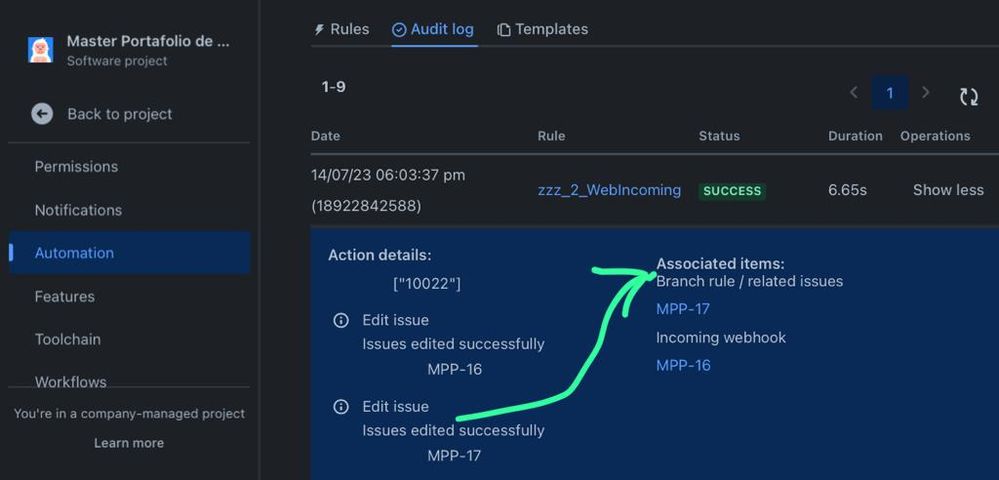Click the info icon beside the MPP-16 Edit issue entry
Image resolution: width=999 pixels, height=480 pixels.
coord(341,320)
